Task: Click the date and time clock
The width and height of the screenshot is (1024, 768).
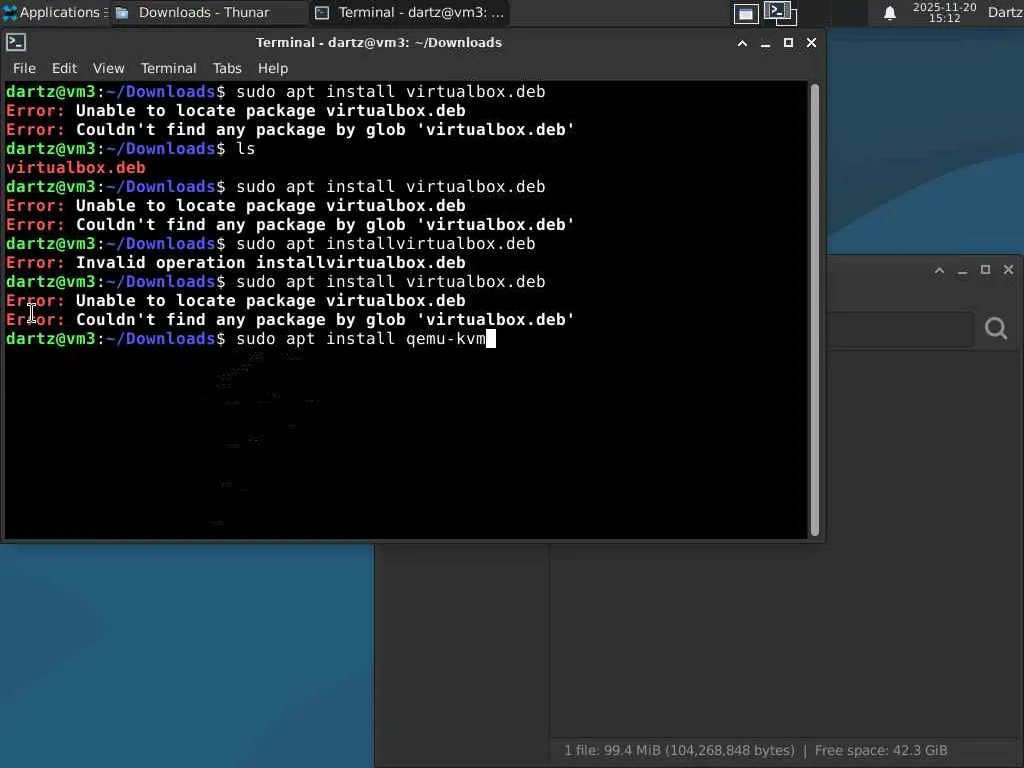Action: click(944, 12)
